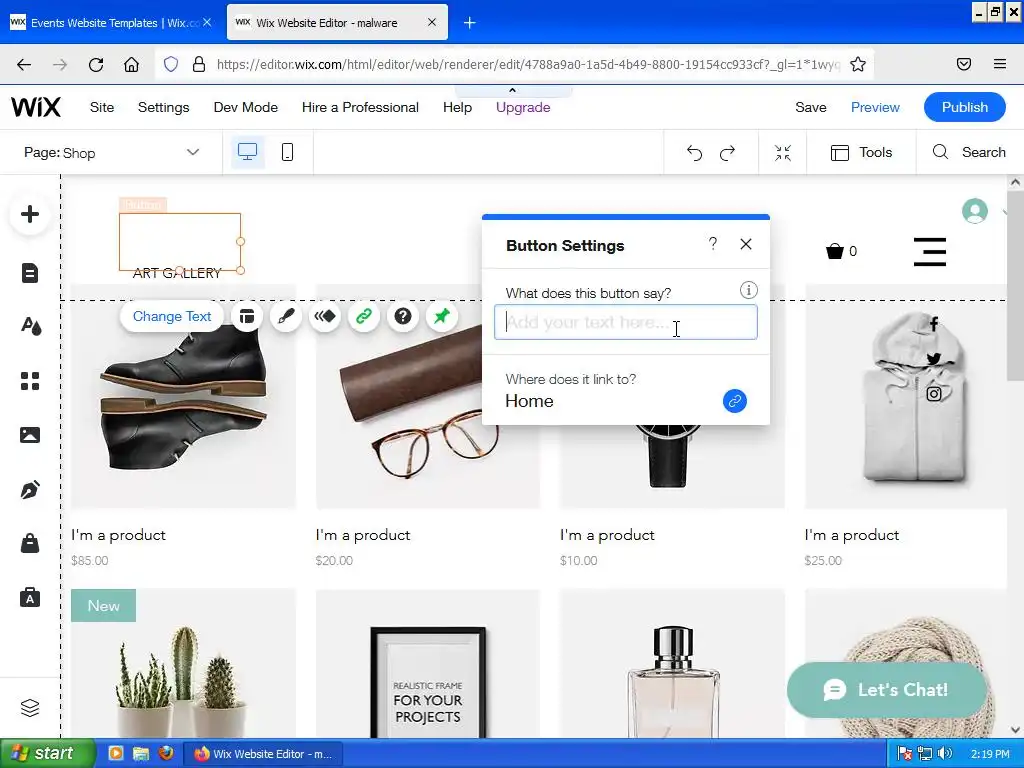The width and height of the screenshot is (1024, 768).
Task: Expand the Page: Shop dropdown
Action: click(x=111, y=153)
